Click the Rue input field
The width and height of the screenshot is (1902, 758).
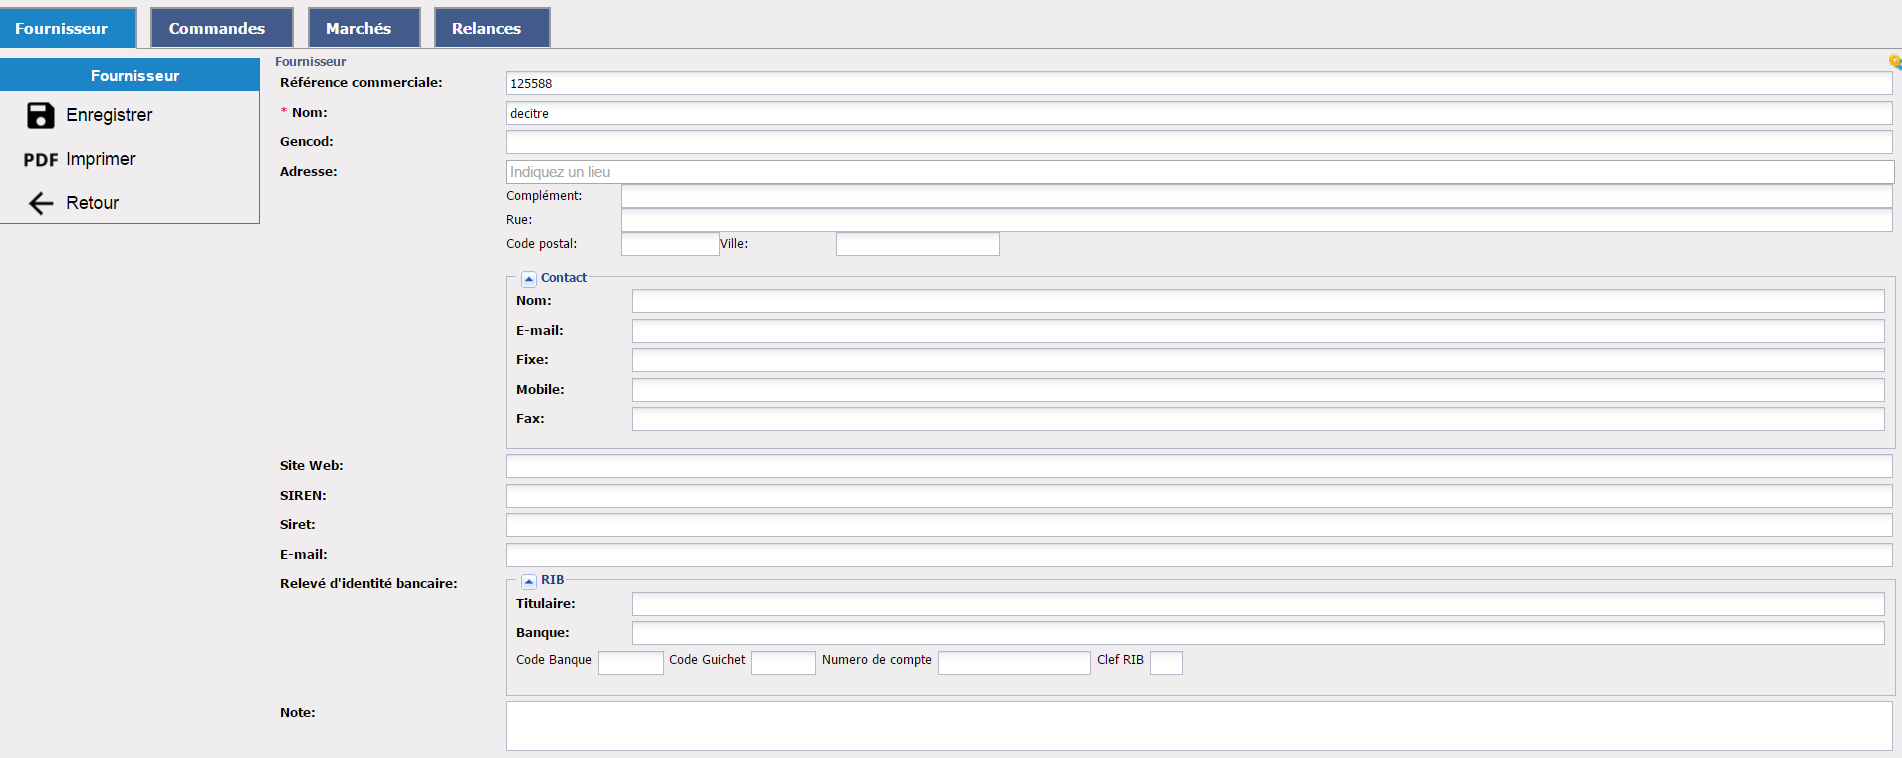tap(1257, 220)
